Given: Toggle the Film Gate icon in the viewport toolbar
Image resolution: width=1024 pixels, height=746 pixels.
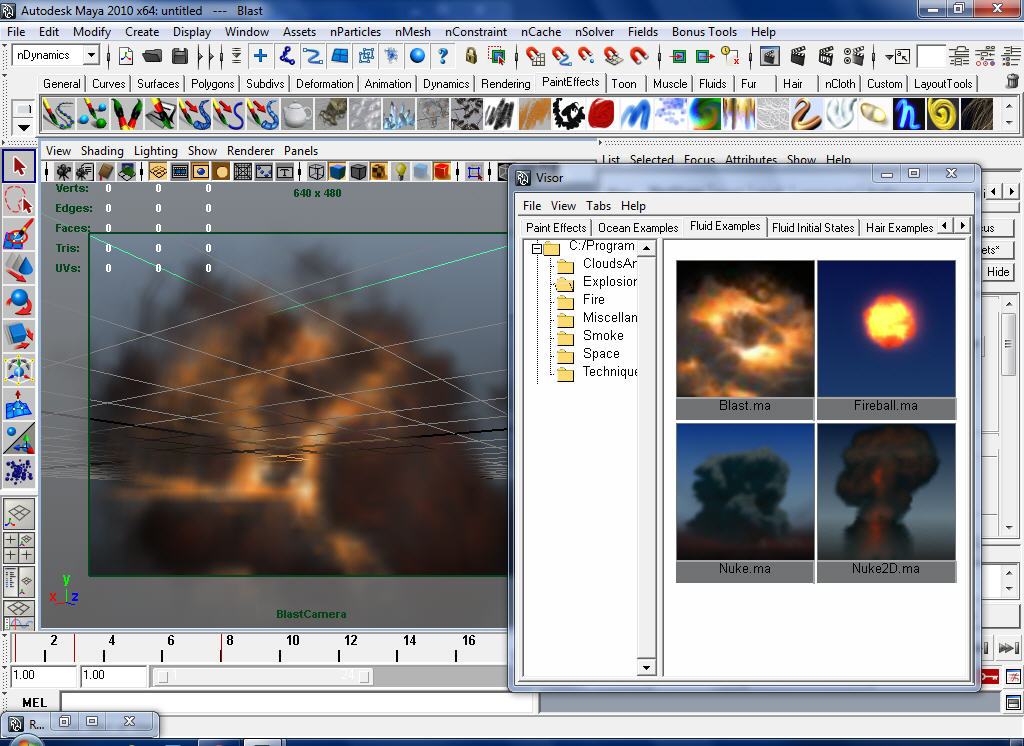Looking at the screenshot, I should point(180,172).
